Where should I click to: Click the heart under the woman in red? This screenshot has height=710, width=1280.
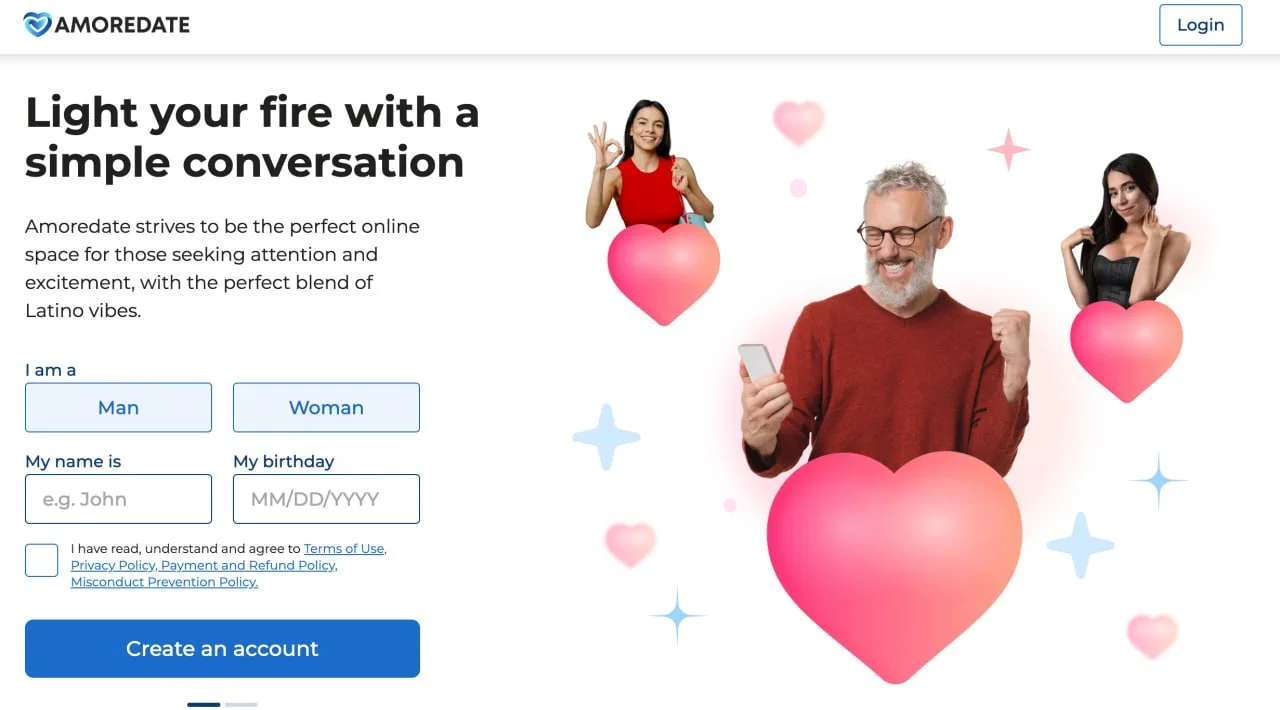[664, 273]
